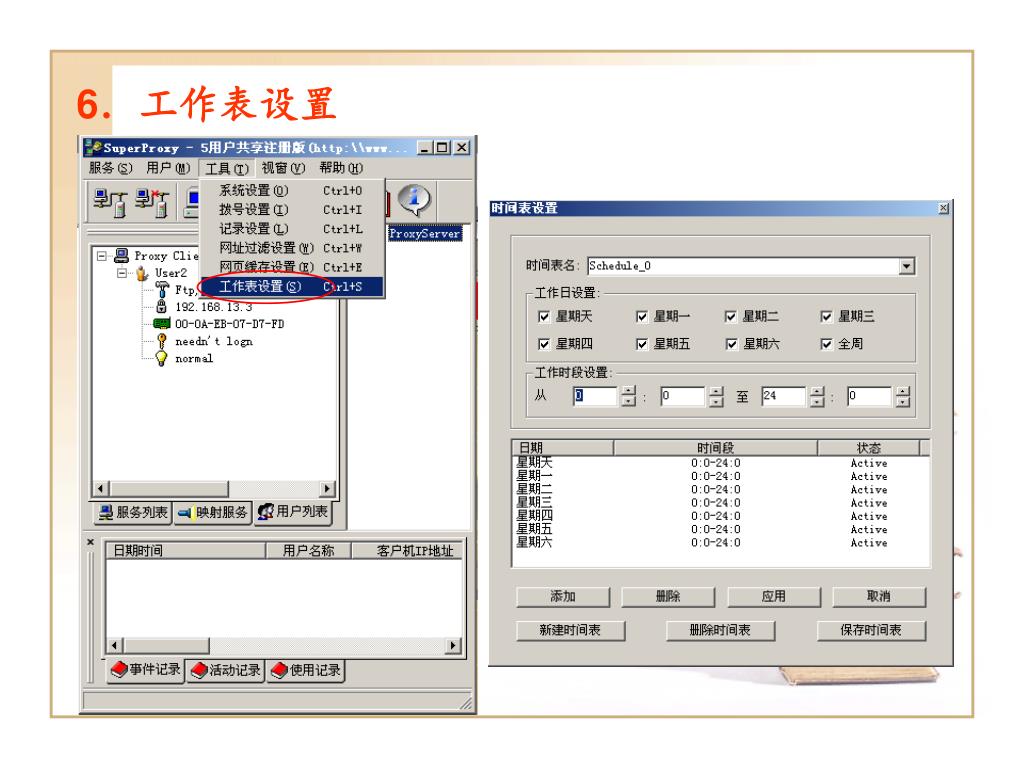
Task: Click the blue info bubble toolbar icon
Action: (x=415, y=200)
